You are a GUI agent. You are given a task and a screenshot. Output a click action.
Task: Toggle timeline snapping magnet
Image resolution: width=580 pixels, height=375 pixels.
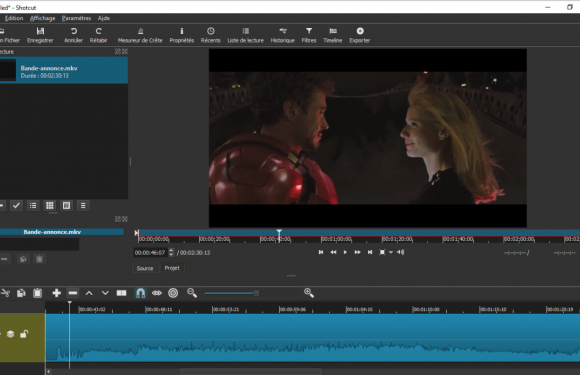pyautogui.click(x=141, y=293)
